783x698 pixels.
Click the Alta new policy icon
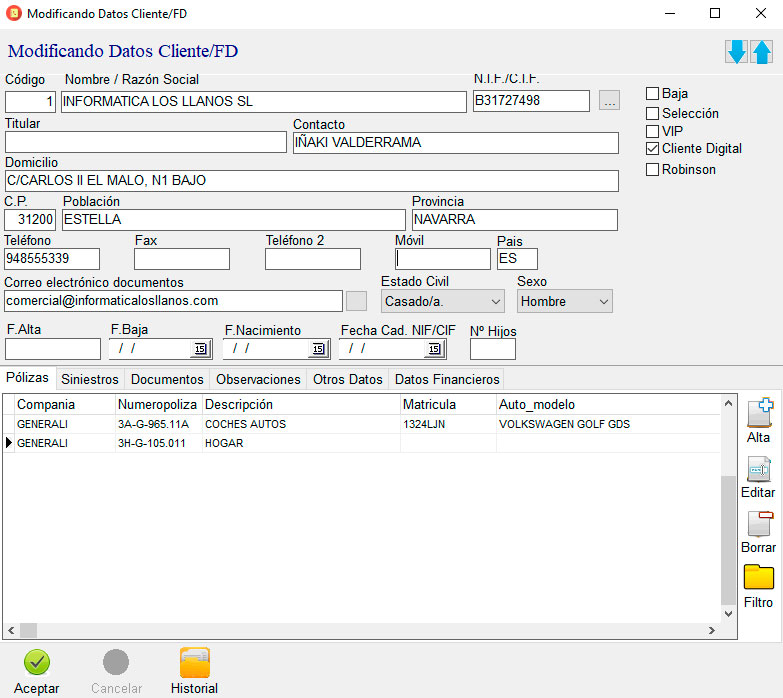(760, 412)
